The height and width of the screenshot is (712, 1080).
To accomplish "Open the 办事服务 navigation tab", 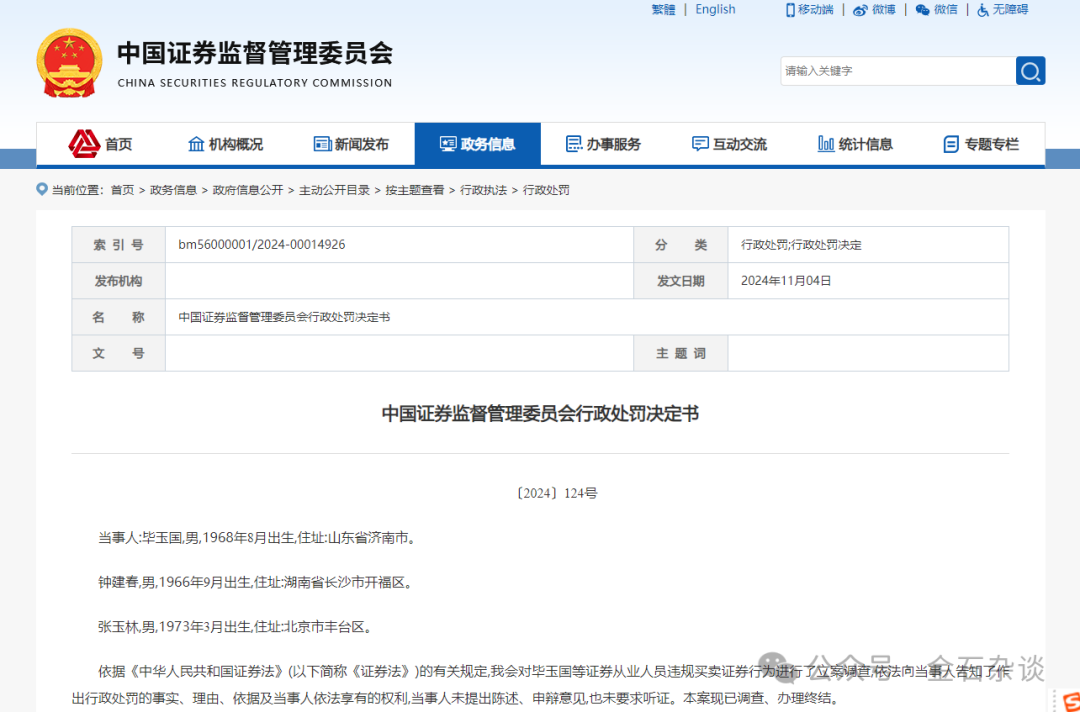I will click(603, 144).
